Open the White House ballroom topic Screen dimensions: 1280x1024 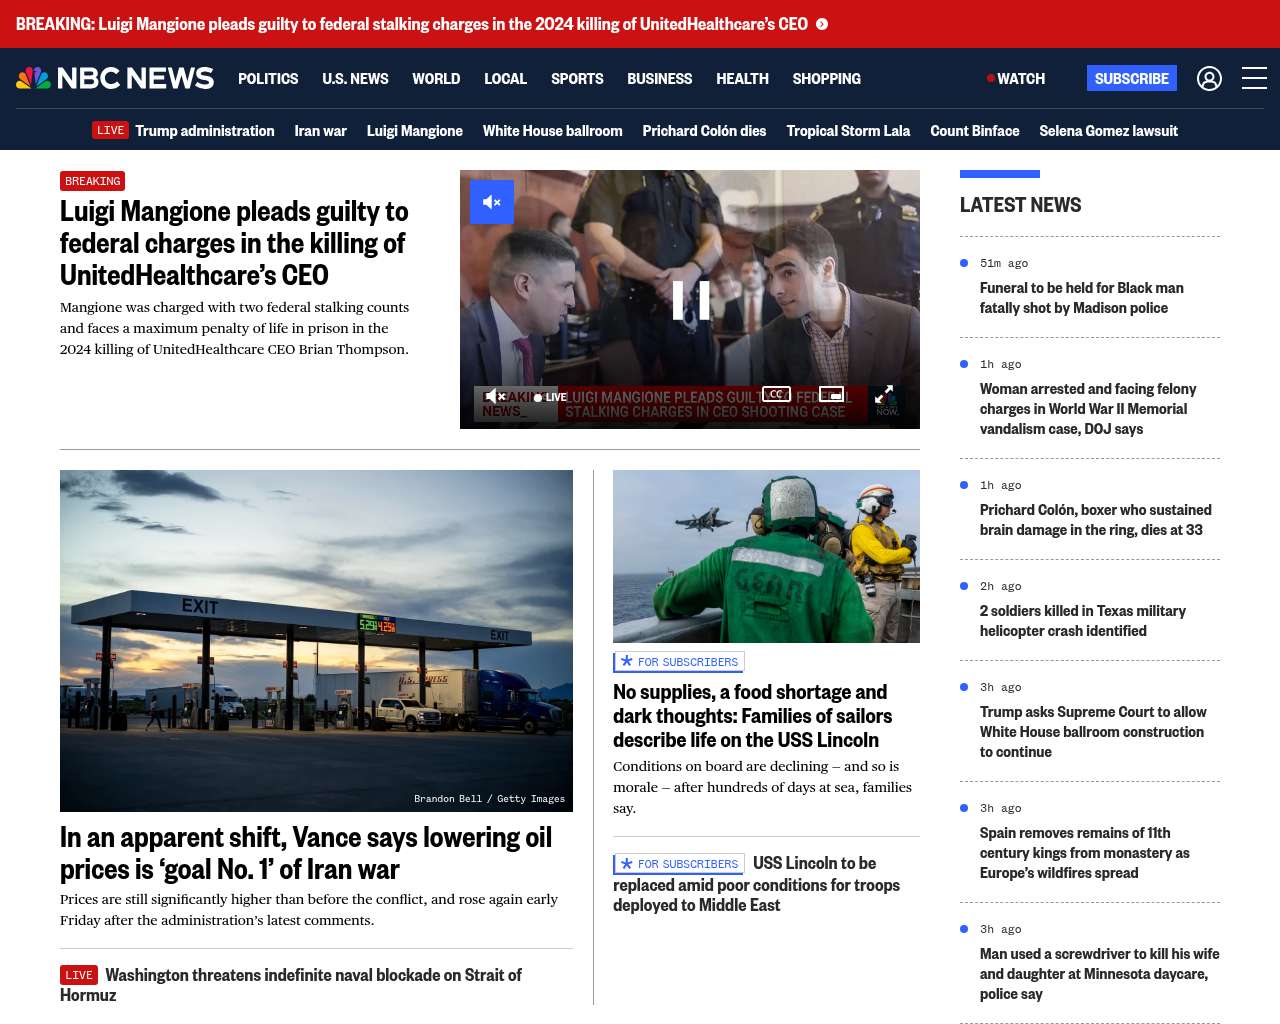pos(552,130)
